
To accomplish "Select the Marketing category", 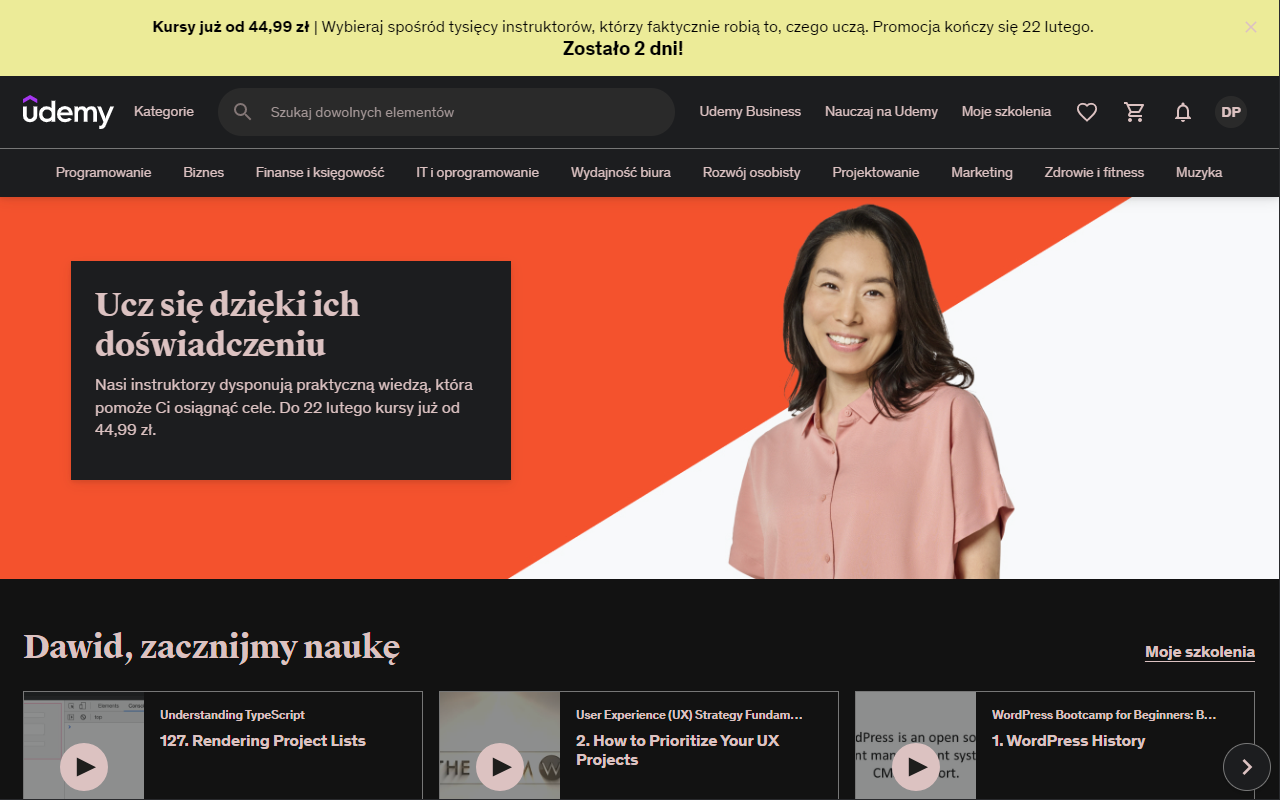I will click(982, 173).
